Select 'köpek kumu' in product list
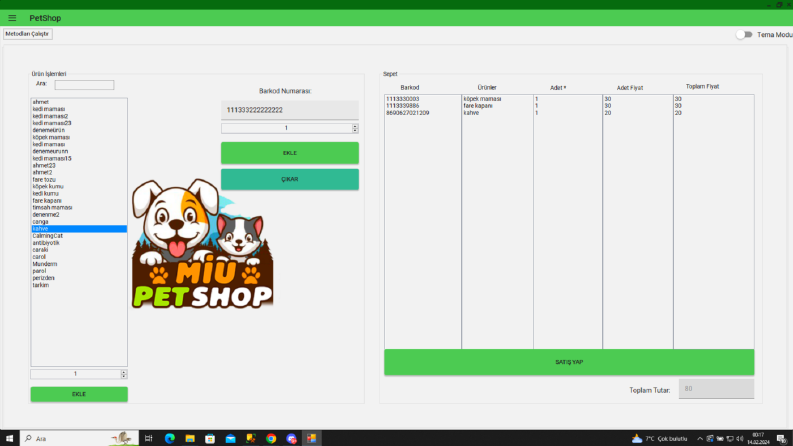 click(79, 187)
